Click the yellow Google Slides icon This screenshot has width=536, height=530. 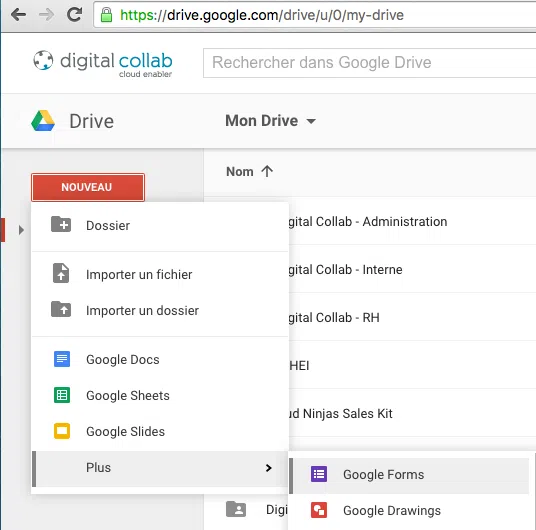pyautogui.click(x=62, y=431)
